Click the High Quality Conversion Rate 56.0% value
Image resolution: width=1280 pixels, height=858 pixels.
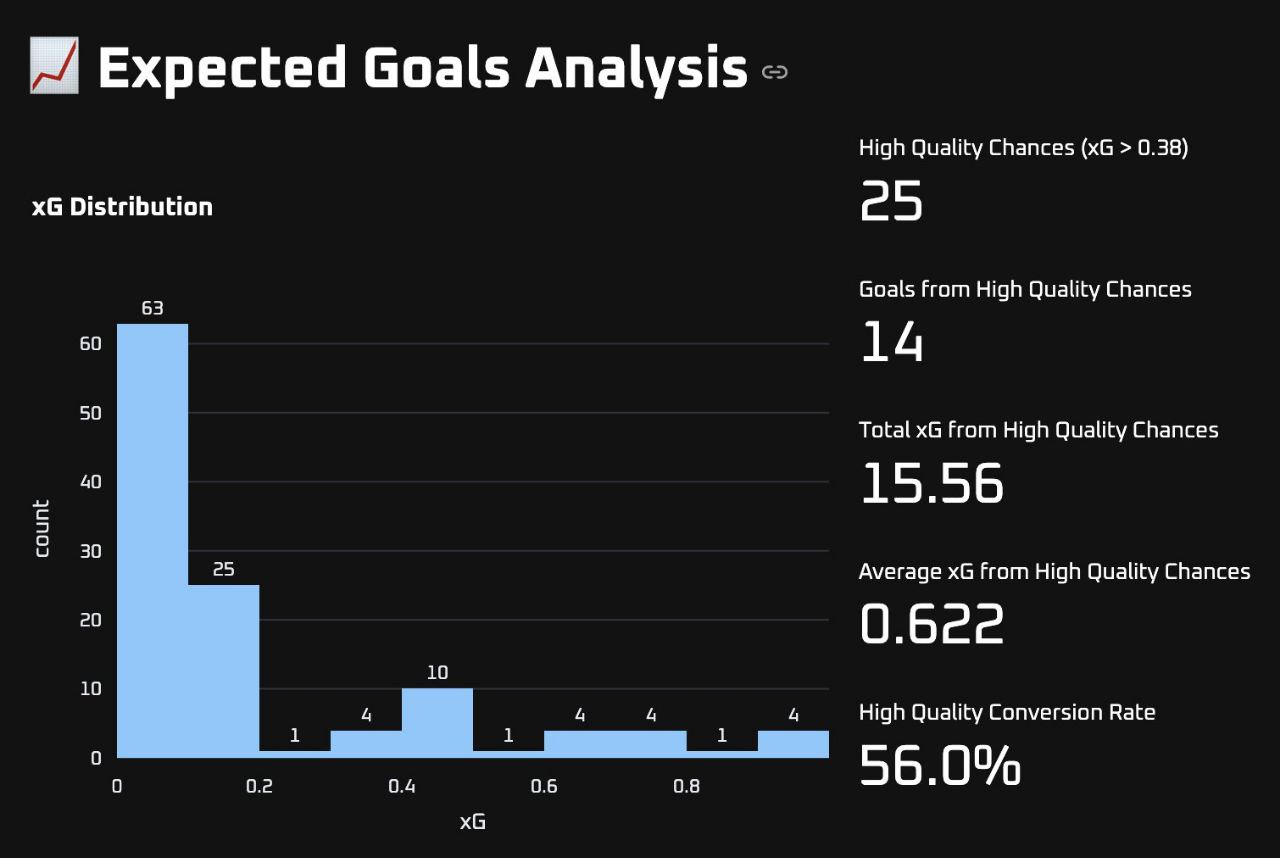939,766
